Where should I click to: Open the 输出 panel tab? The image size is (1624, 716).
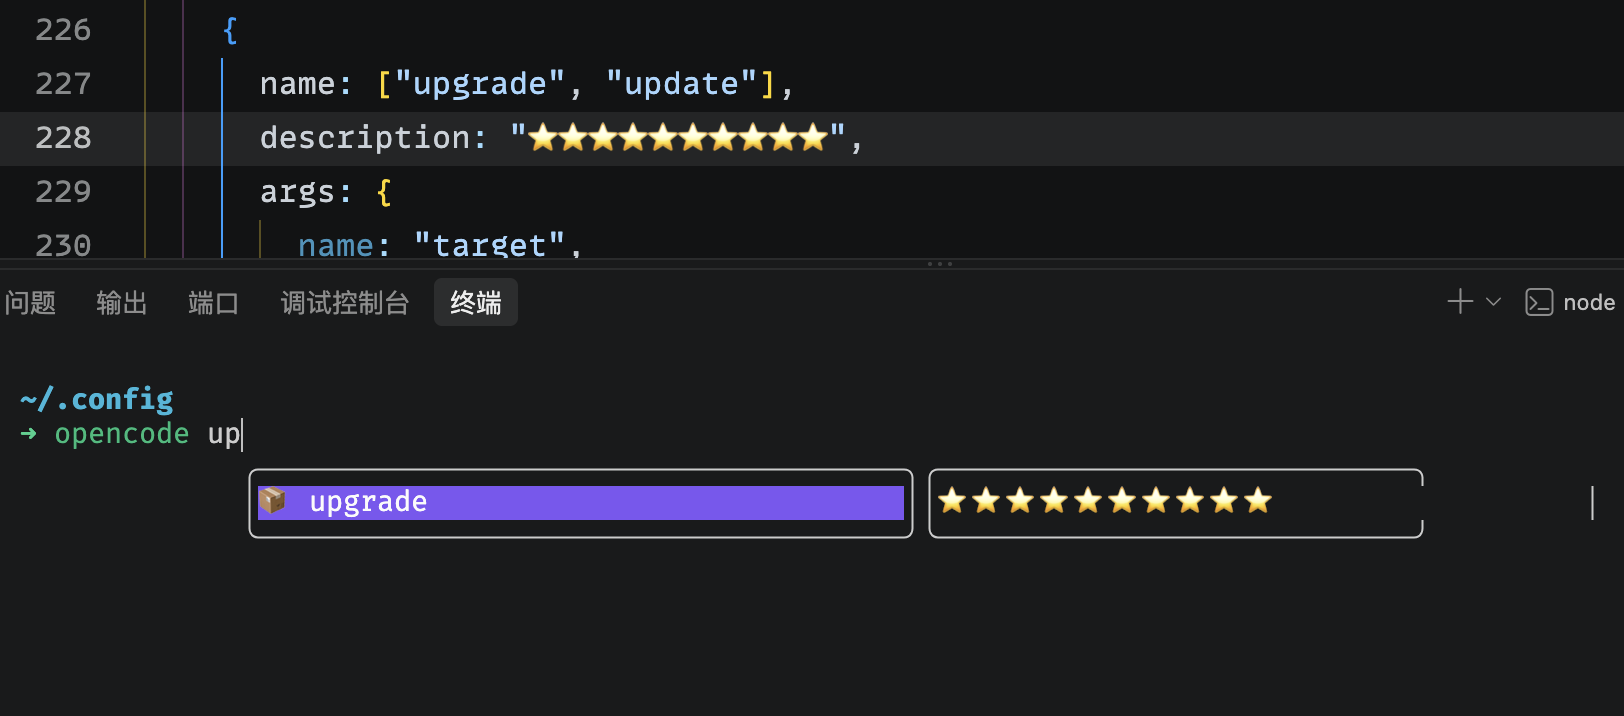click(122, 302)
